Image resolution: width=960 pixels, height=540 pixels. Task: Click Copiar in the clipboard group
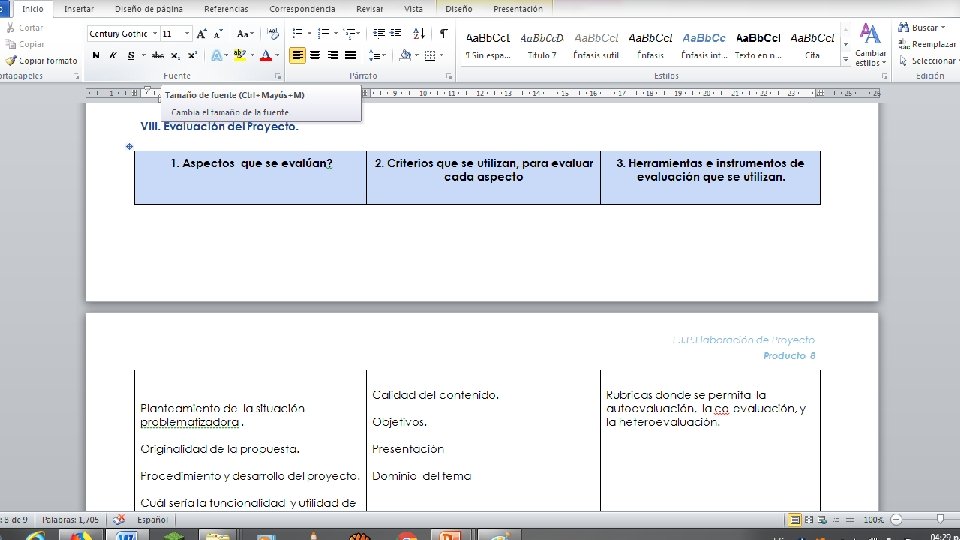24,44
